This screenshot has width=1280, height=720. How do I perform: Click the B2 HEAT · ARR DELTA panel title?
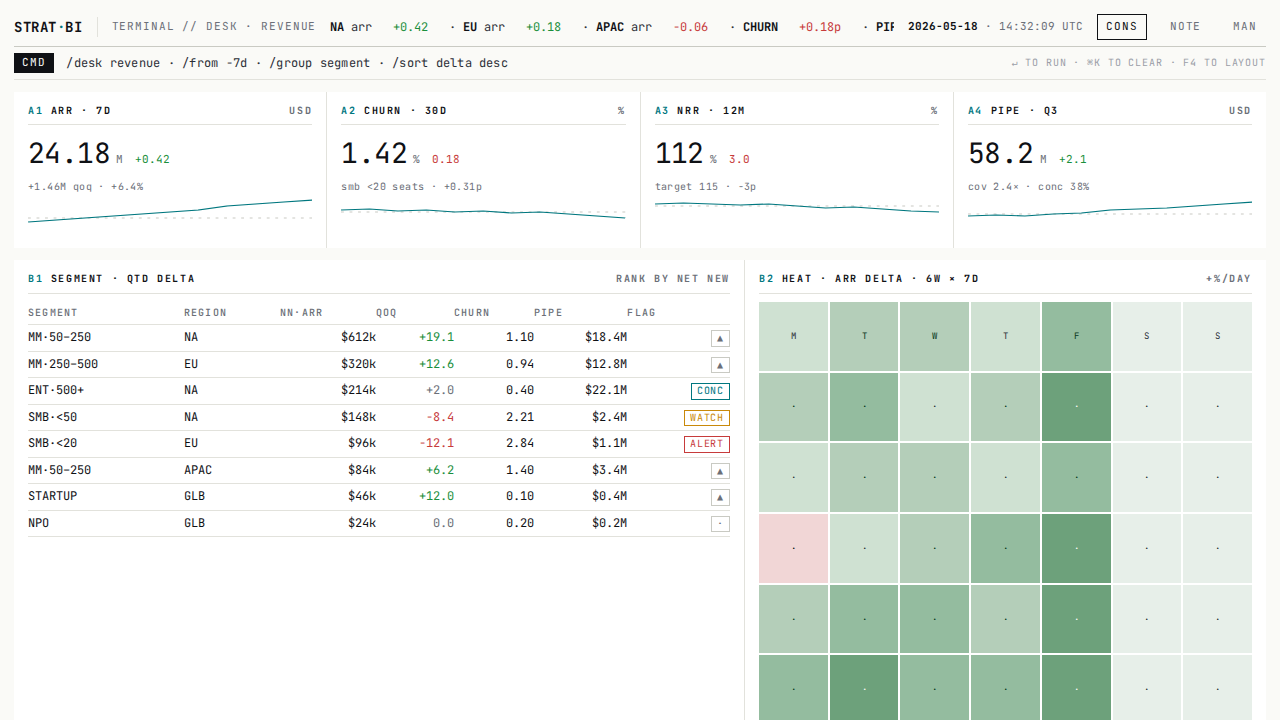coord(869,279)
